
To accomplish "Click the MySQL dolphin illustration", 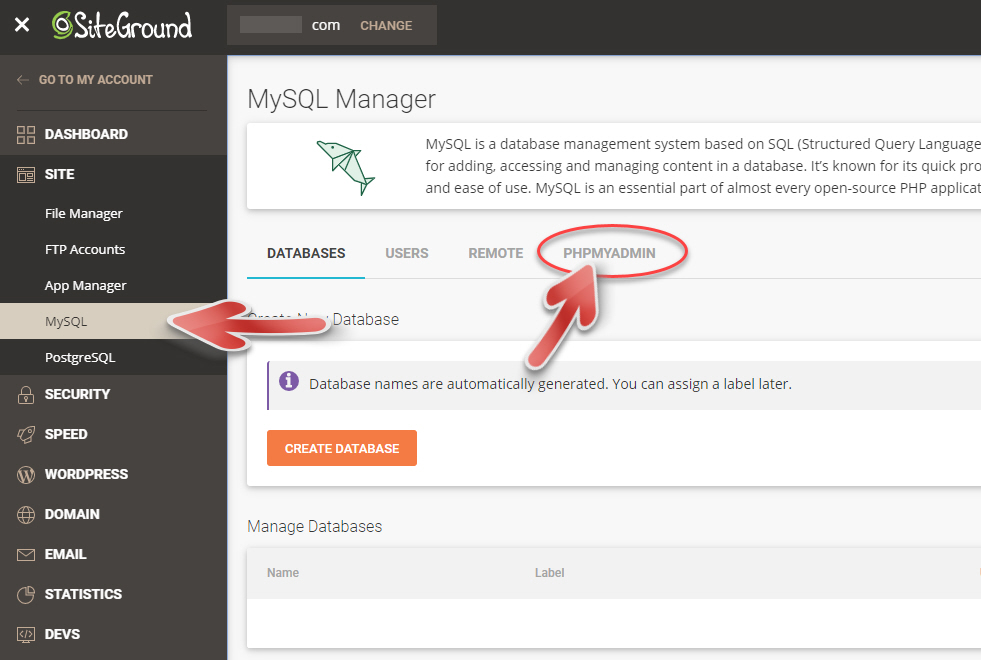I will point(345,167).
